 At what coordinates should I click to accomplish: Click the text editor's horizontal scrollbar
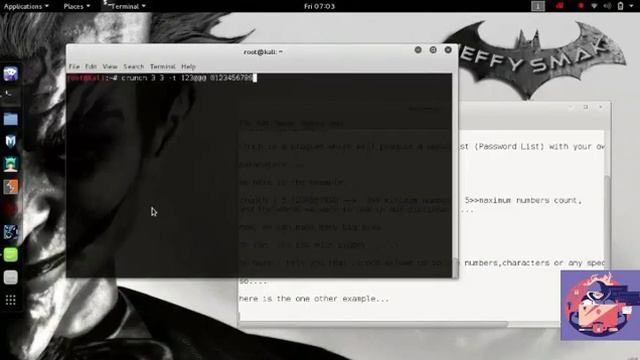tap(373, 324)
